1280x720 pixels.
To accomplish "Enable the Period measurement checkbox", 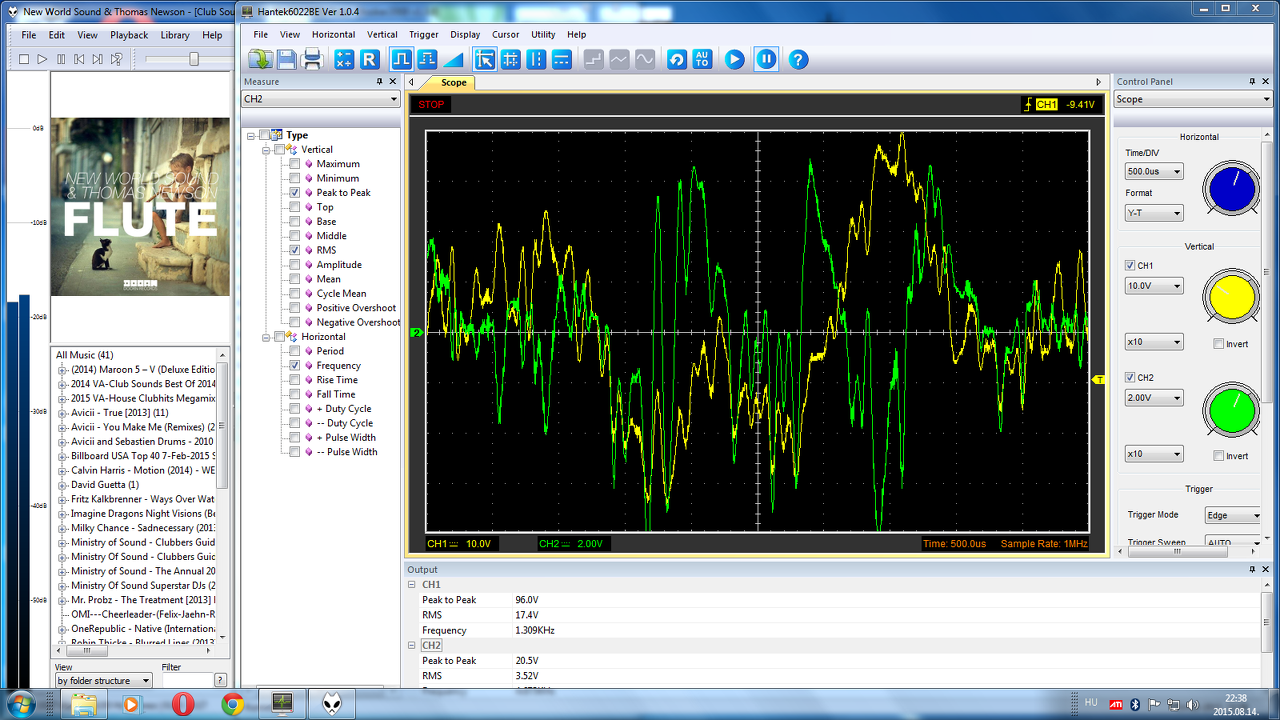I will [x=295, y=351].
